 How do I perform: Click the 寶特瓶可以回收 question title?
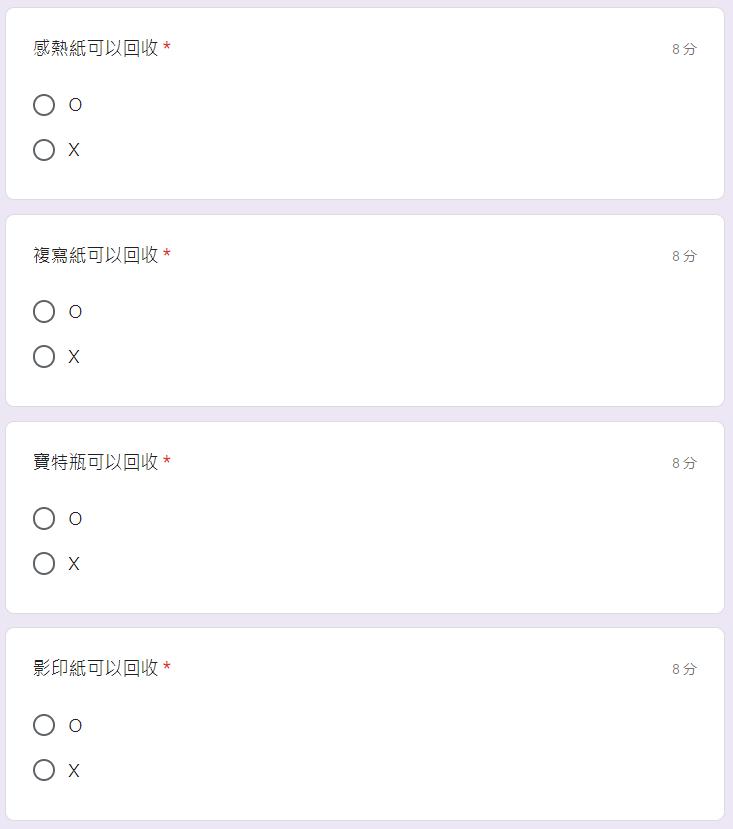point(96,462)
